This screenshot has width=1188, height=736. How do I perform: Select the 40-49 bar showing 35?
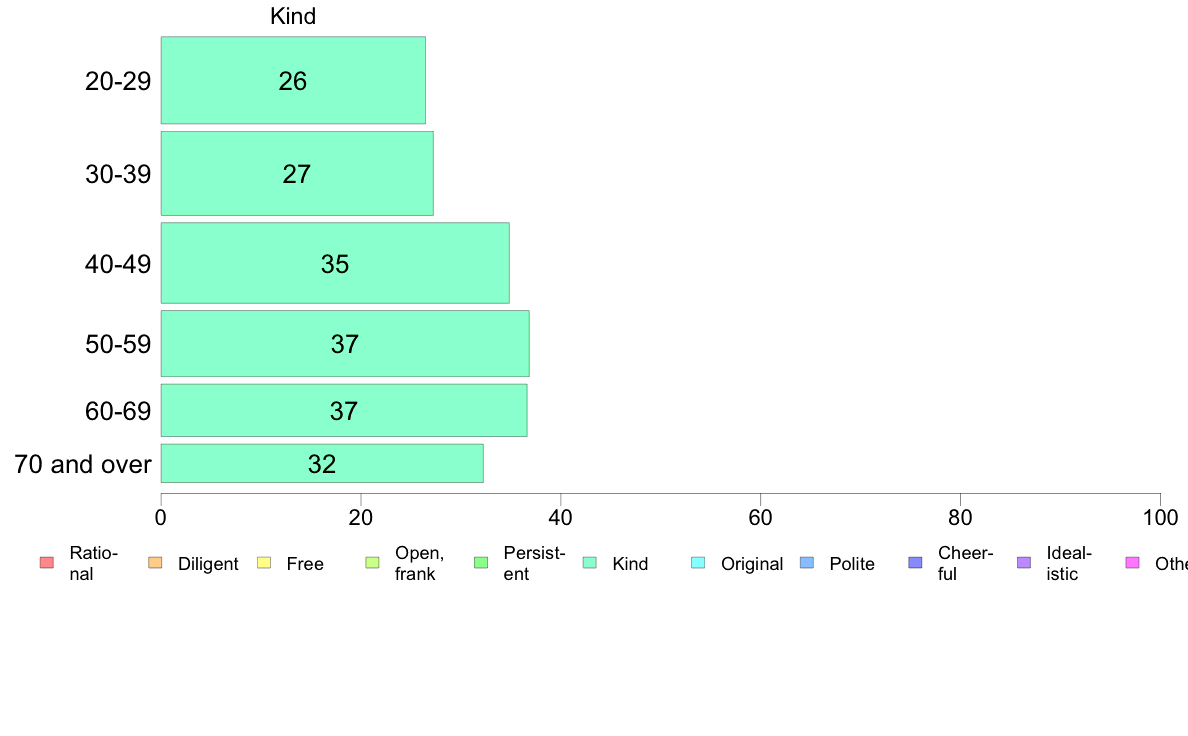(335, 263)
